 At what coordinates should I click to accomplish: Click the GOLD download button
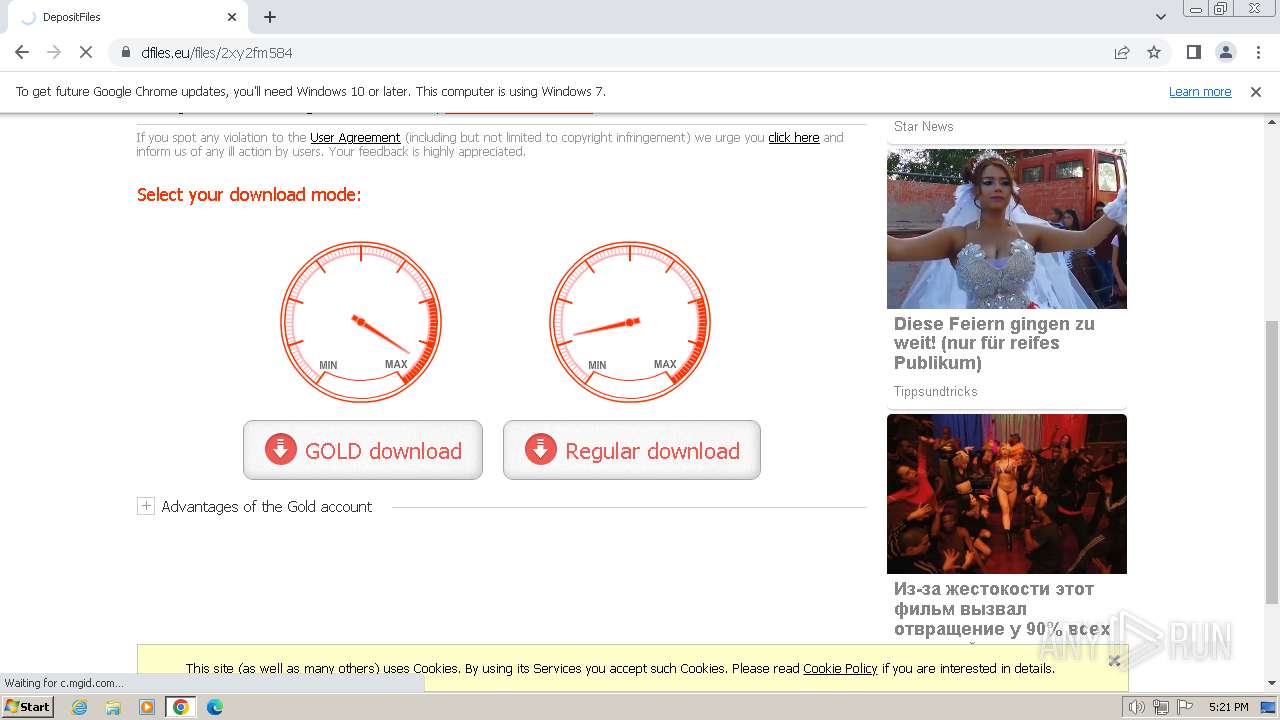[x=363, y=450]
